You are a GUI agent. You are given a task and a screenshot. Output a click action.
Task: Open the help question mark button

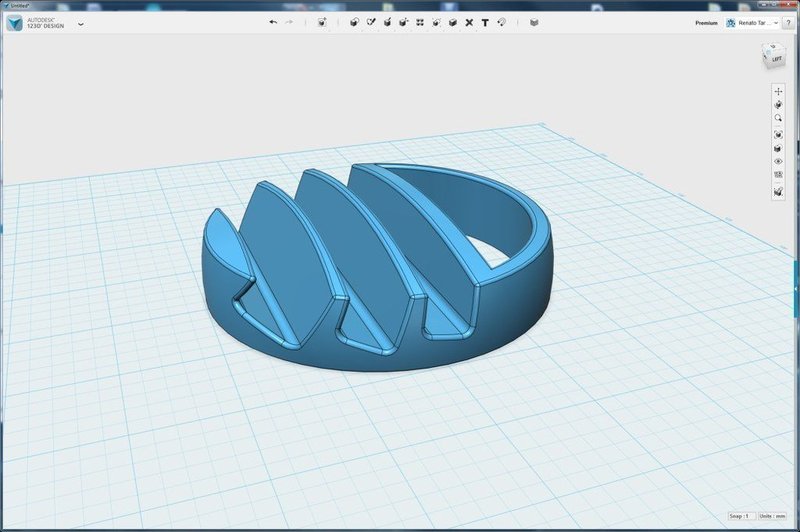coord(789,23)
